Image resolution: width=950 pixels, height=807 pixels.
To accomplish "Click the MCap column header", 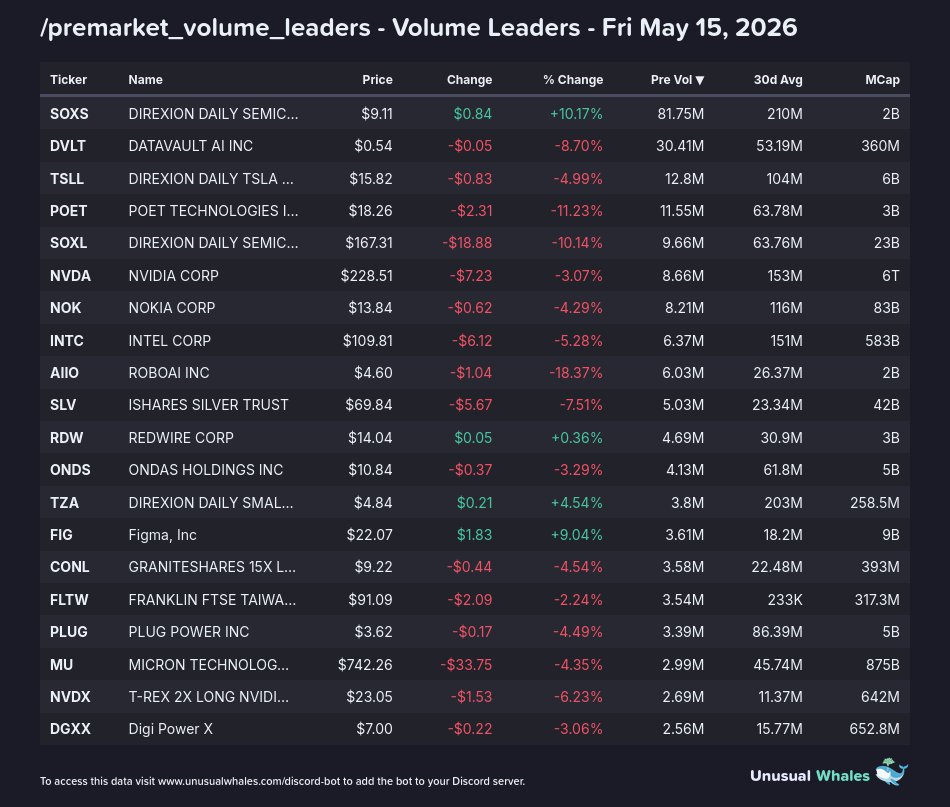I will click(882, 79).
